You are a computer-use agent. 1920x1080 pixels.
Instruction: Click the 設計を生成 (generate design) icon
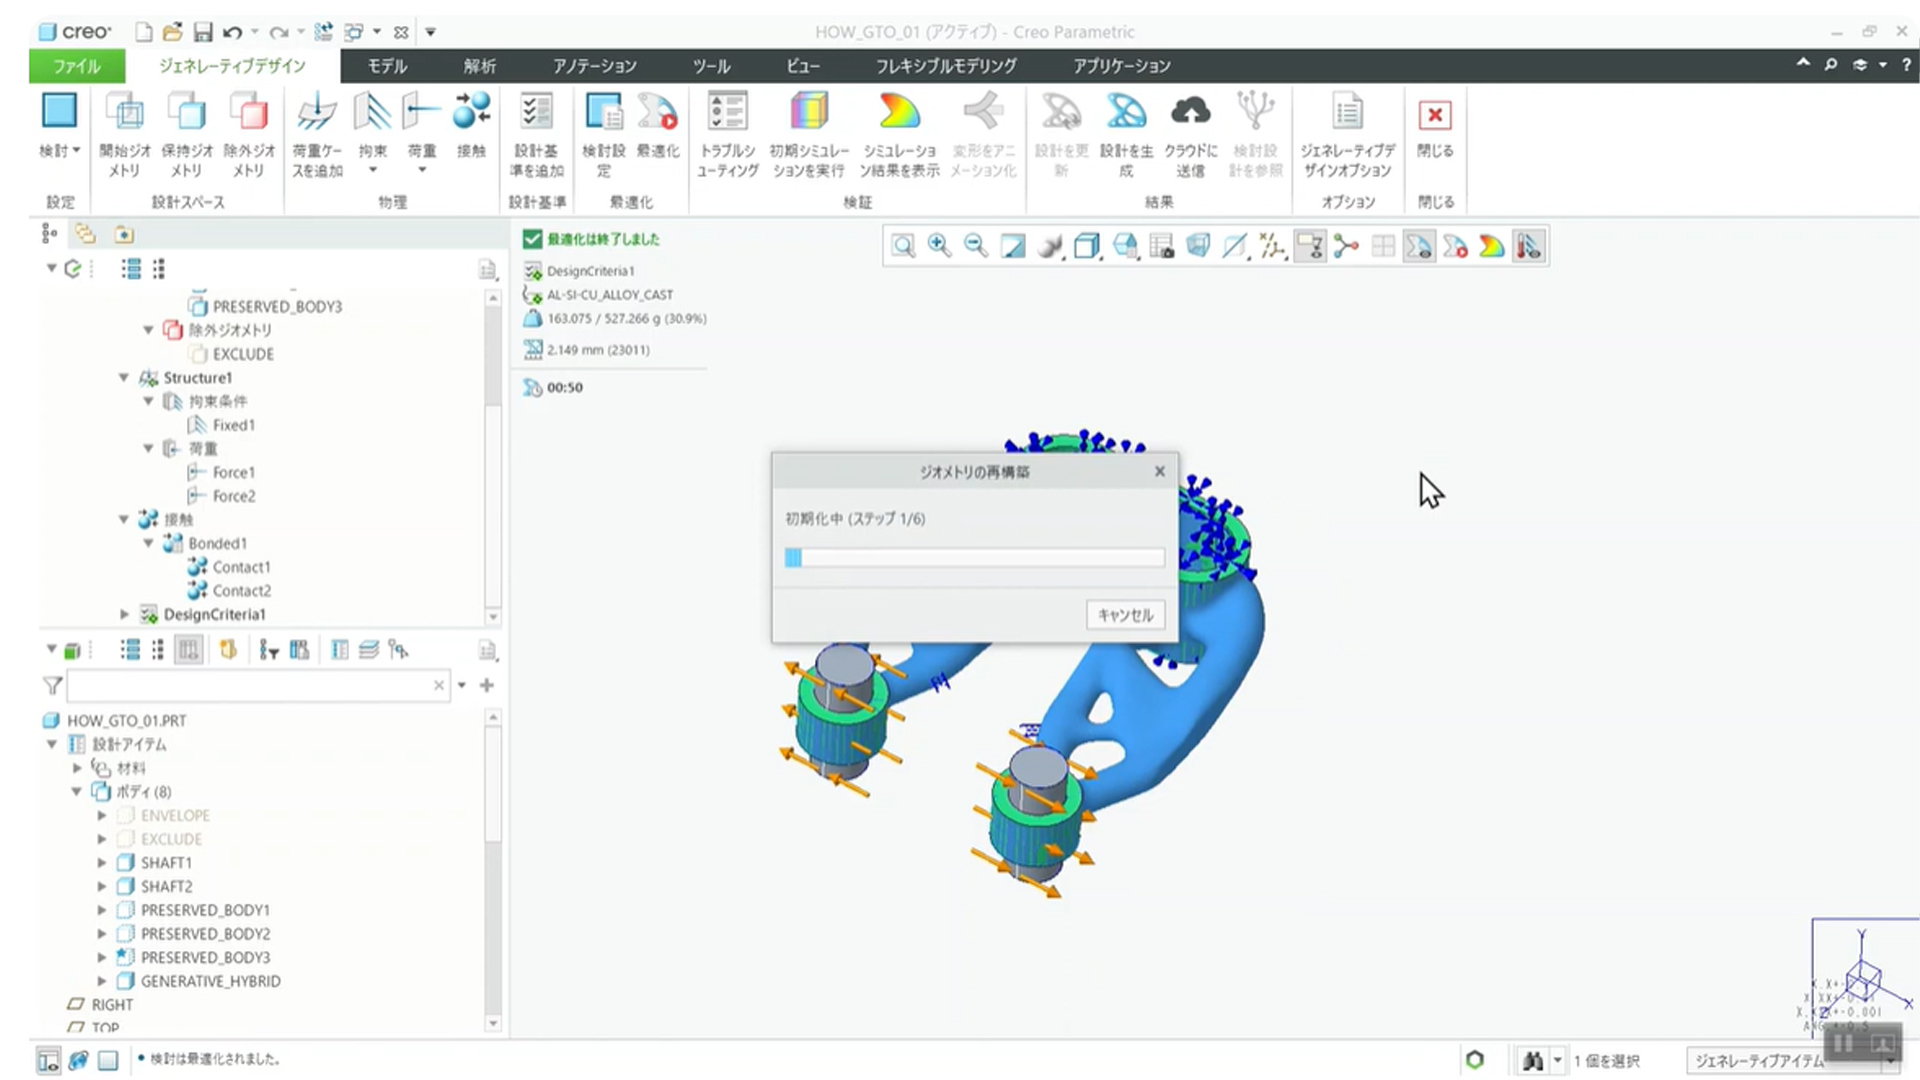click(x=1126, y=113)
